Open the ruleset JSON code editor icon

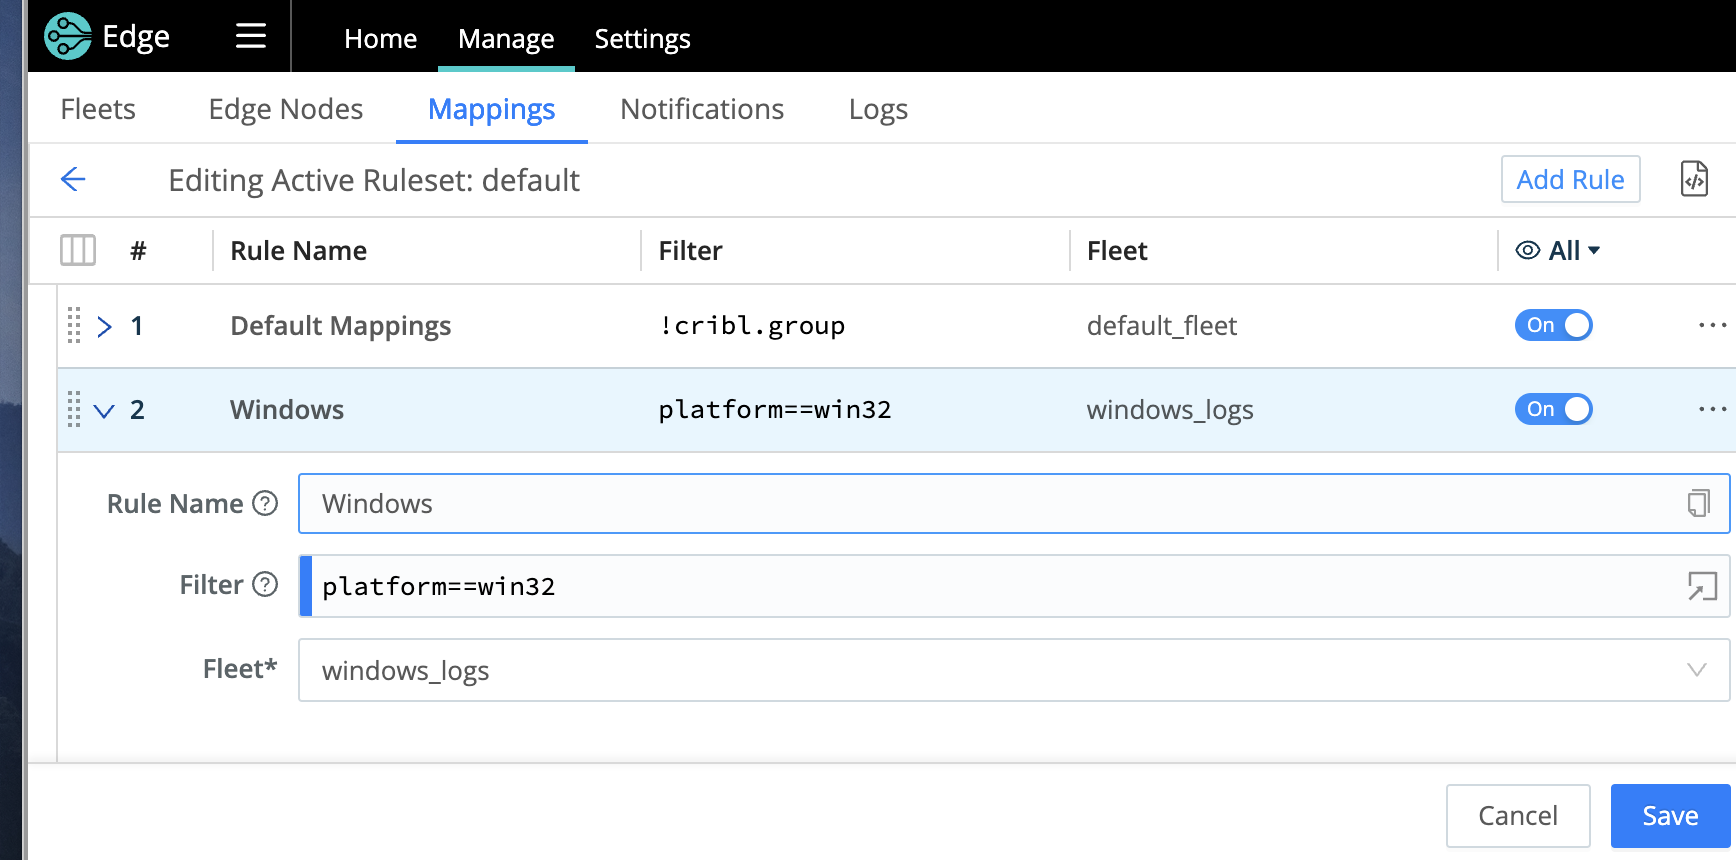click(x=1693, y=180)
